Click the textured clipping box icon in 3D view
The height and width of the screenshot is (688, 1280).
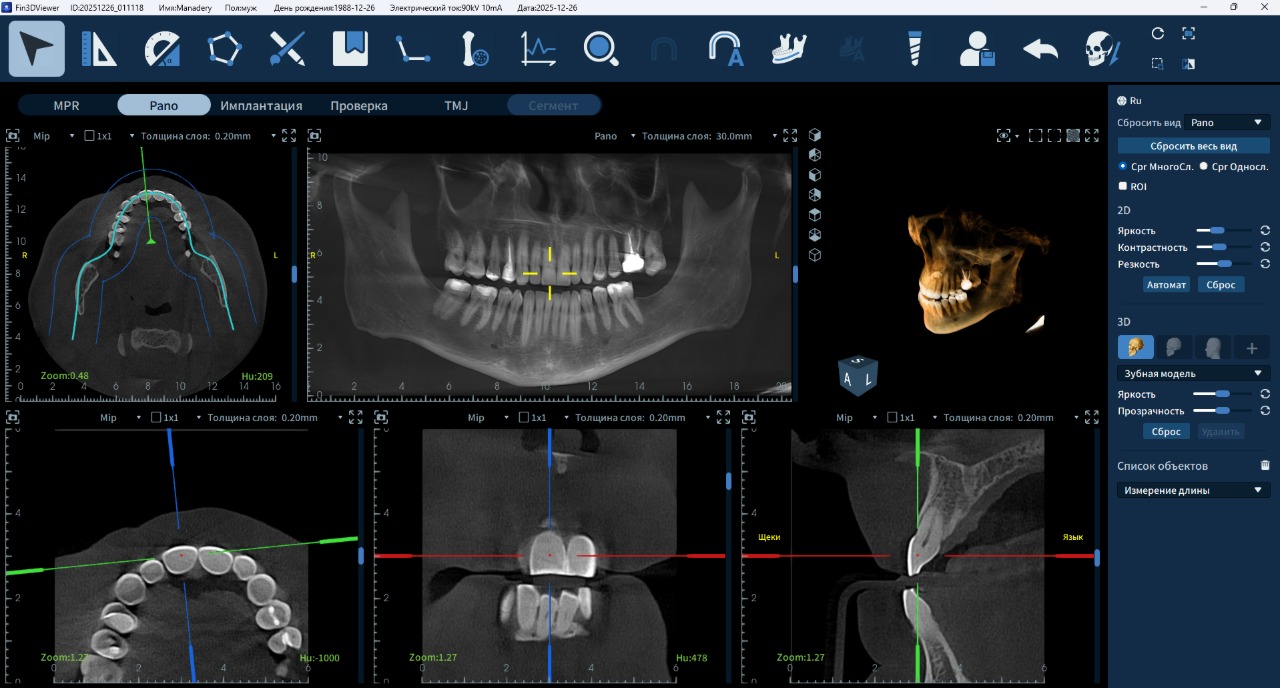pyautogui.click(x=1073, y=136)
